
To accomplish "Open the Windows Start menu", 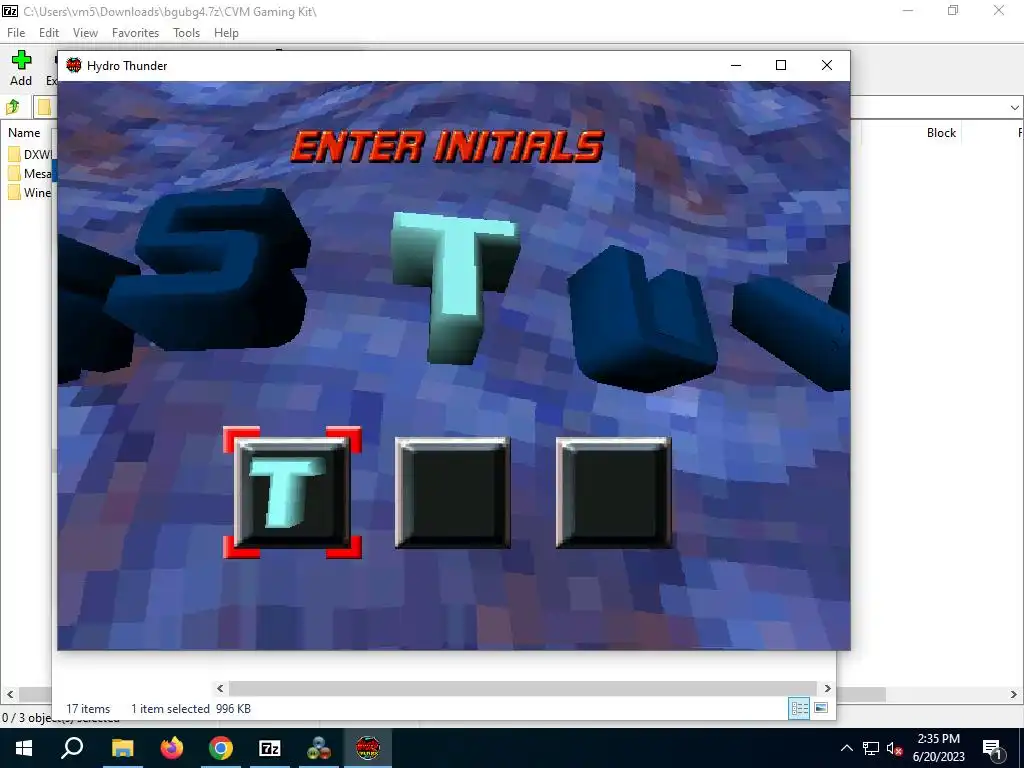I will tap(24, 748).
